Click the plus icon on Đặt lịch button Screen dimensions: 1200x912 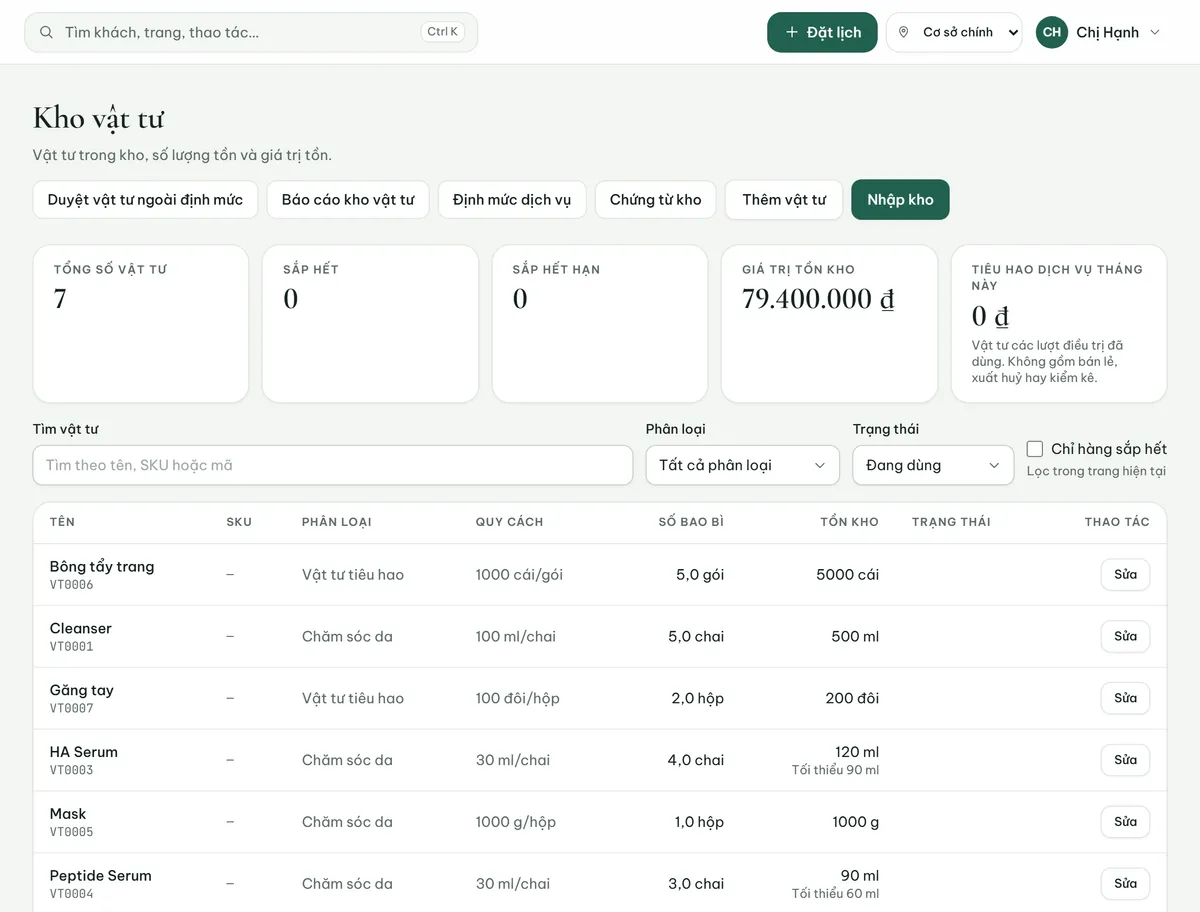[792, 32]
